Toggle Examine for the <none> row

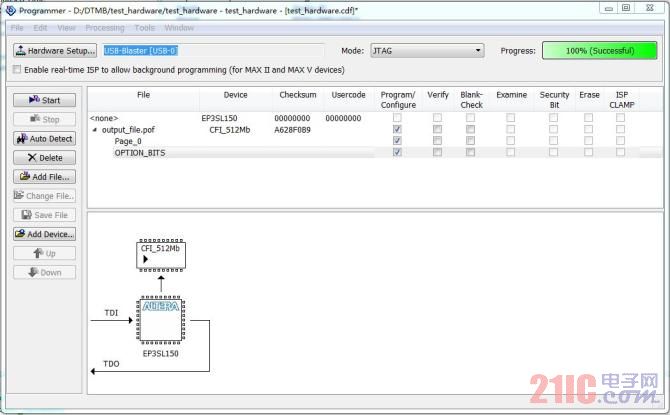coord(511,118)
